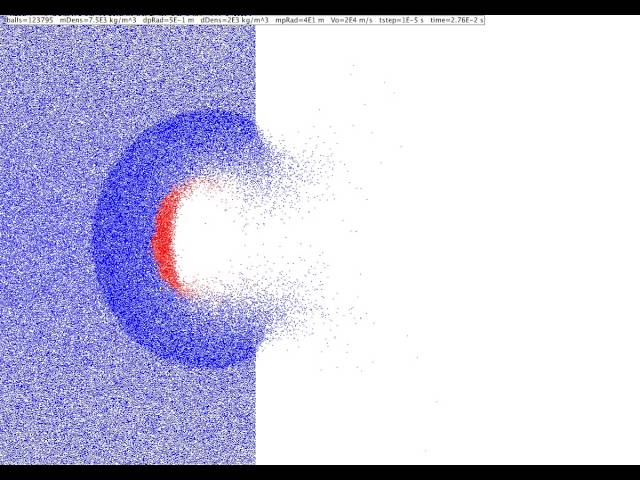
Task: Click the dark blue compressed shock ring
Action: click(122, 241)
